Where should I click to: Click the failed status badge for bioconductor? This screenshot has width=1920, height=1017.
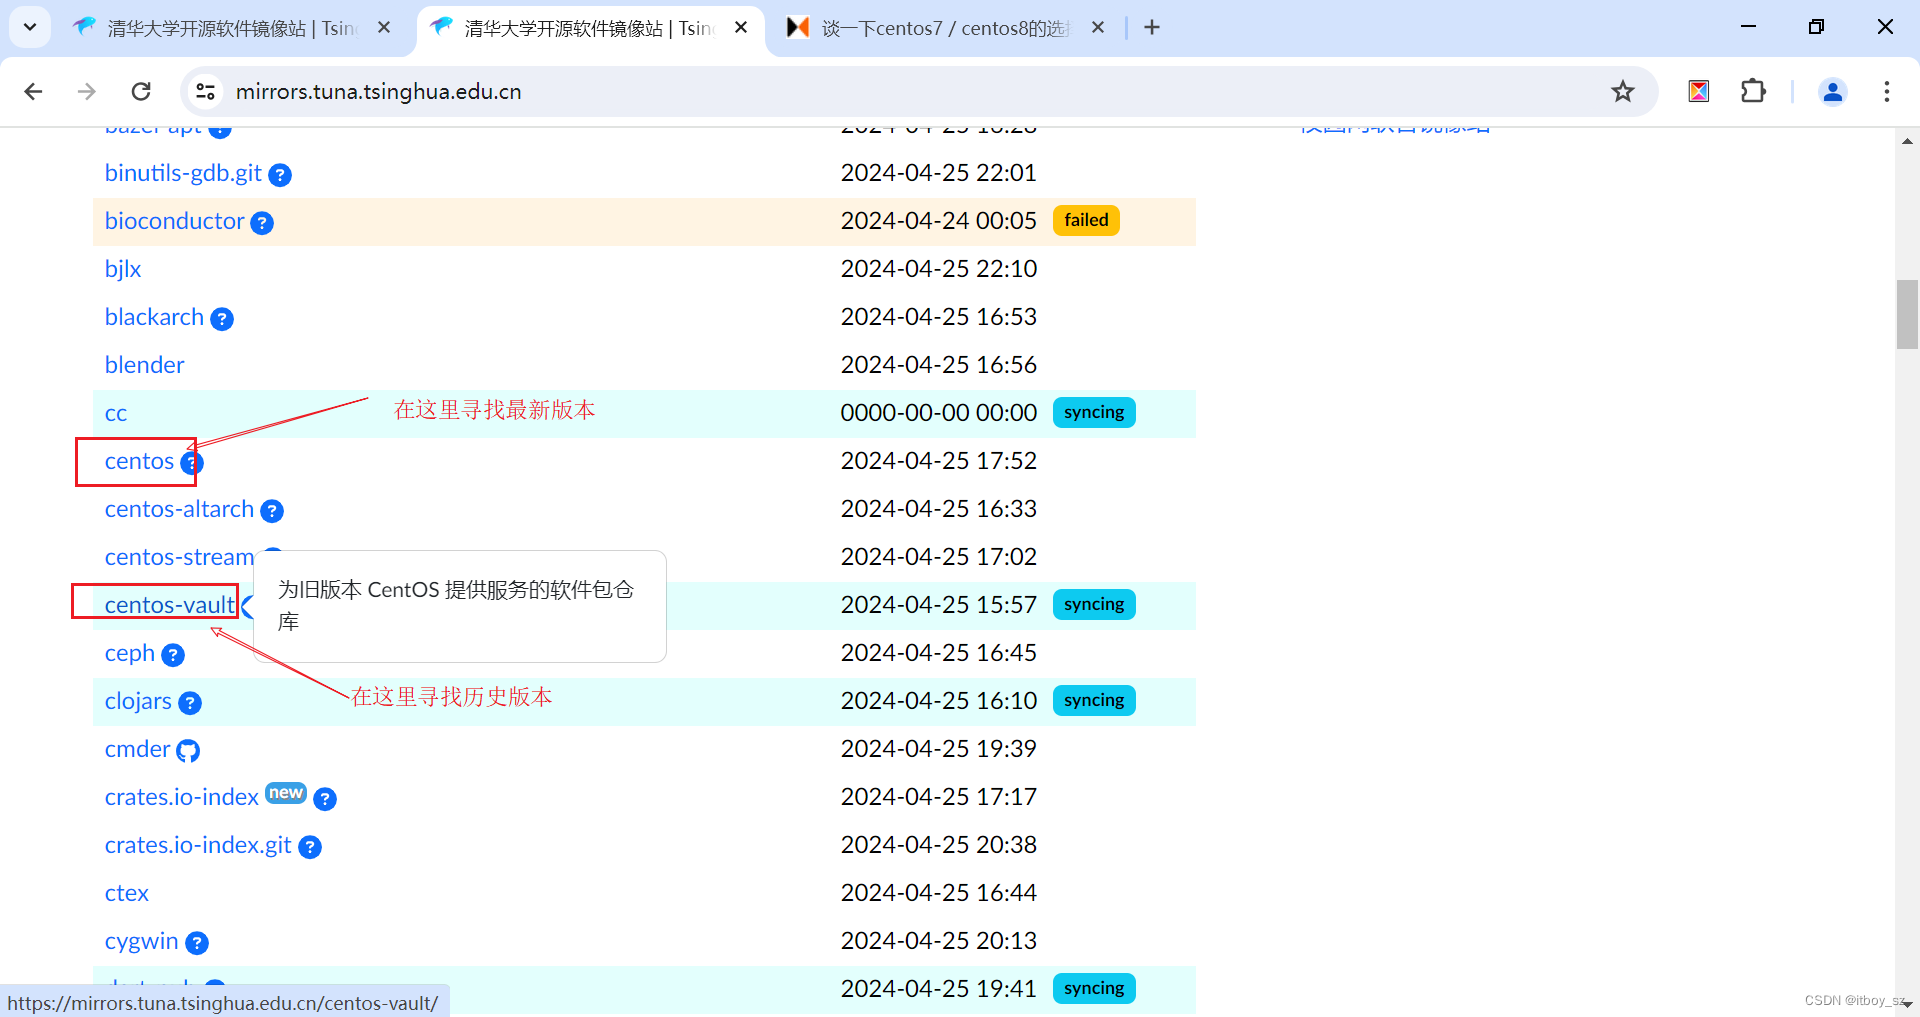[x=1086, y=220]
